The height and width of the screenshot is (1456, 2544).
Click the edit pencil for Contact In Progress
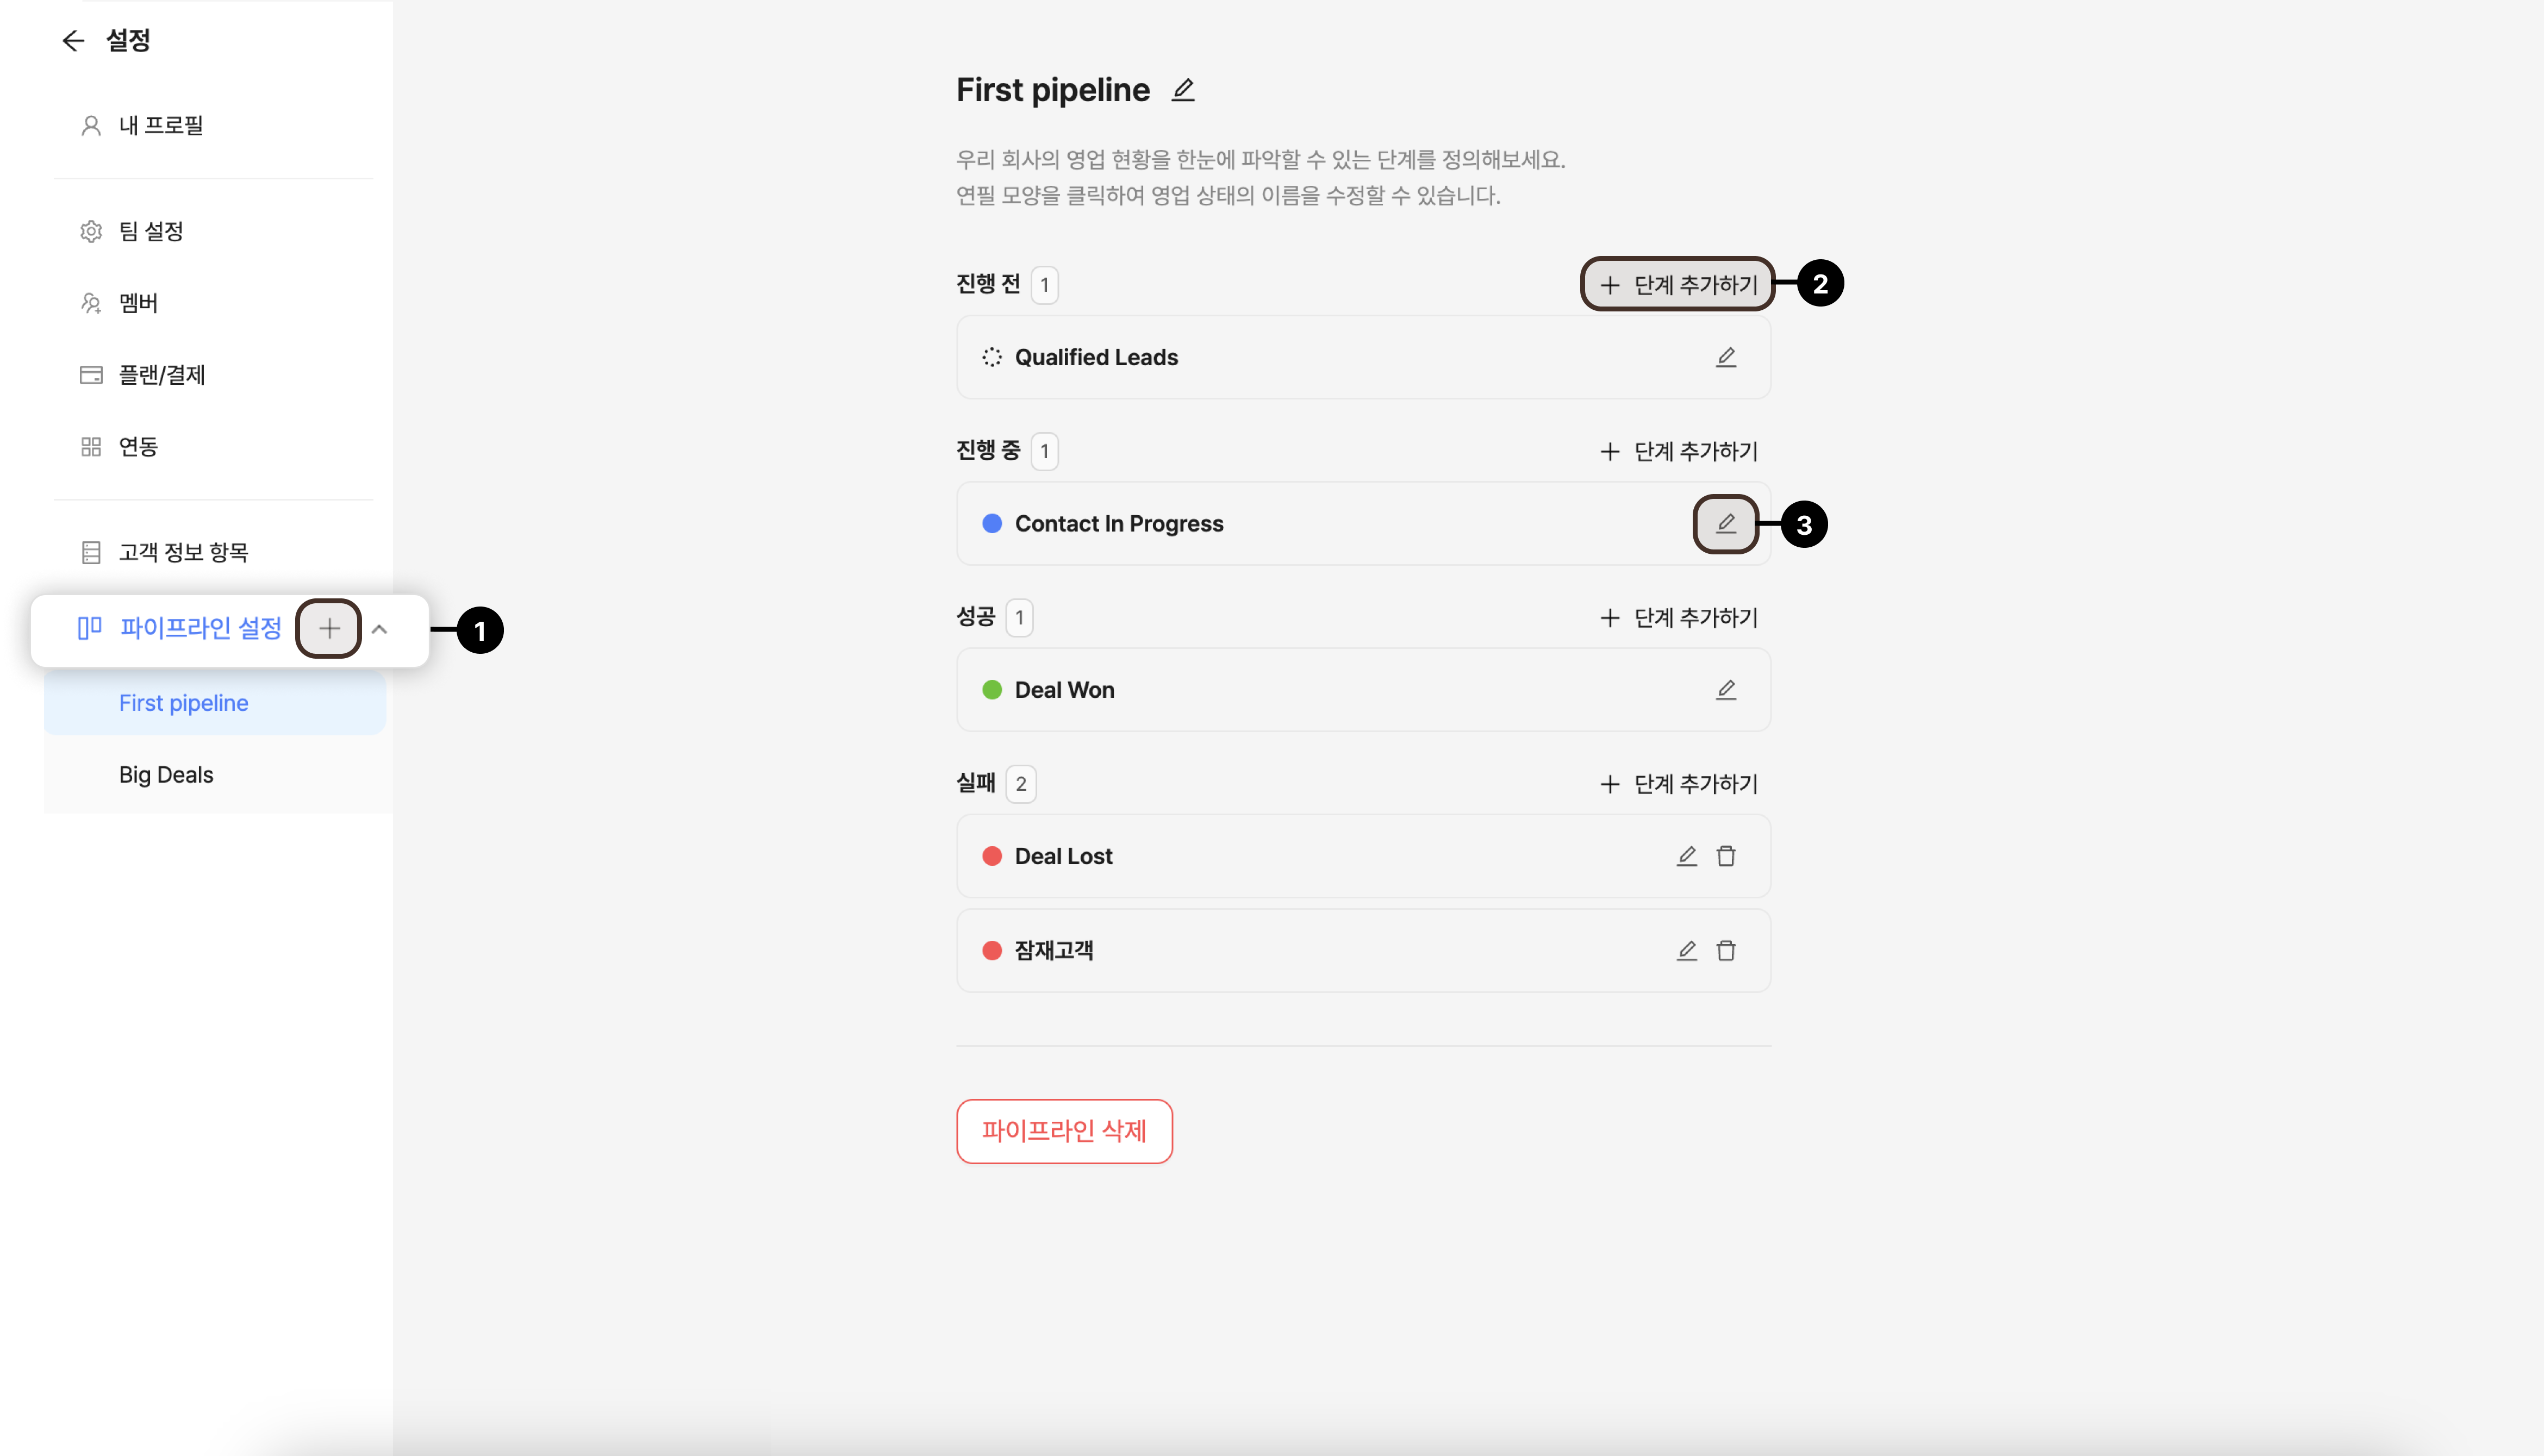pos(1725,523)
